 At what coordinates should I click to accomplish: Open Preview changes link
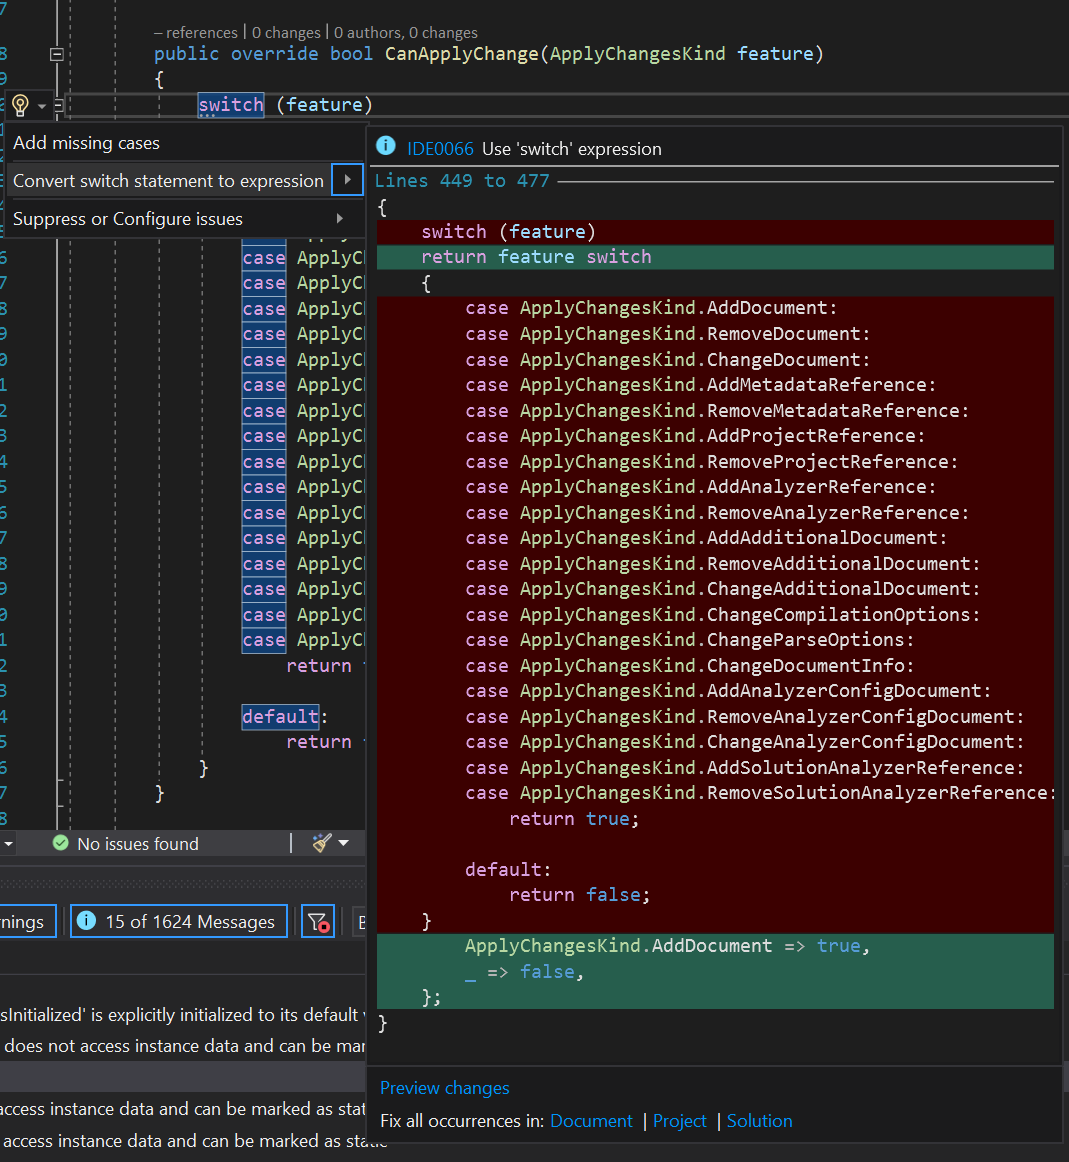(444, 1088)
